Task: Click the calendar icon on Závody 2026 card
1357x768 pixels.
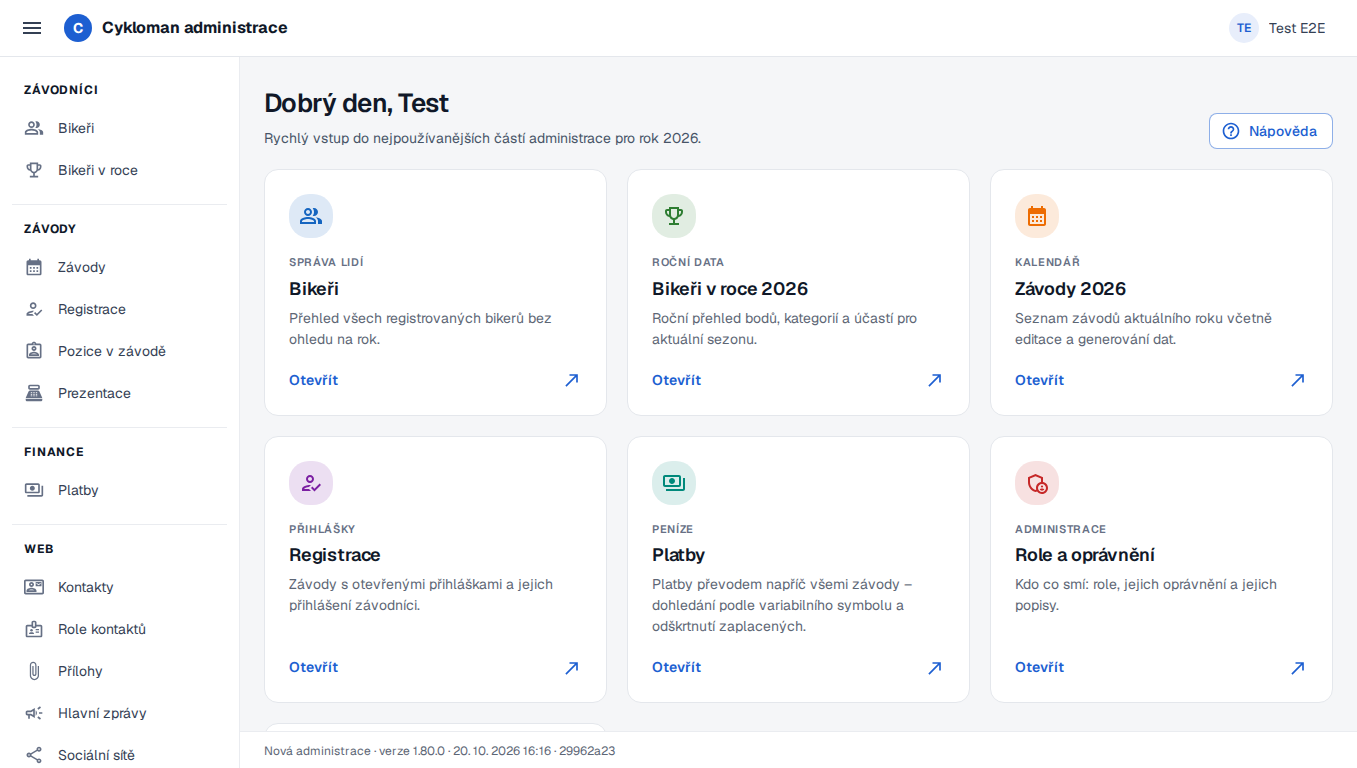Action: coord(1037,216)
